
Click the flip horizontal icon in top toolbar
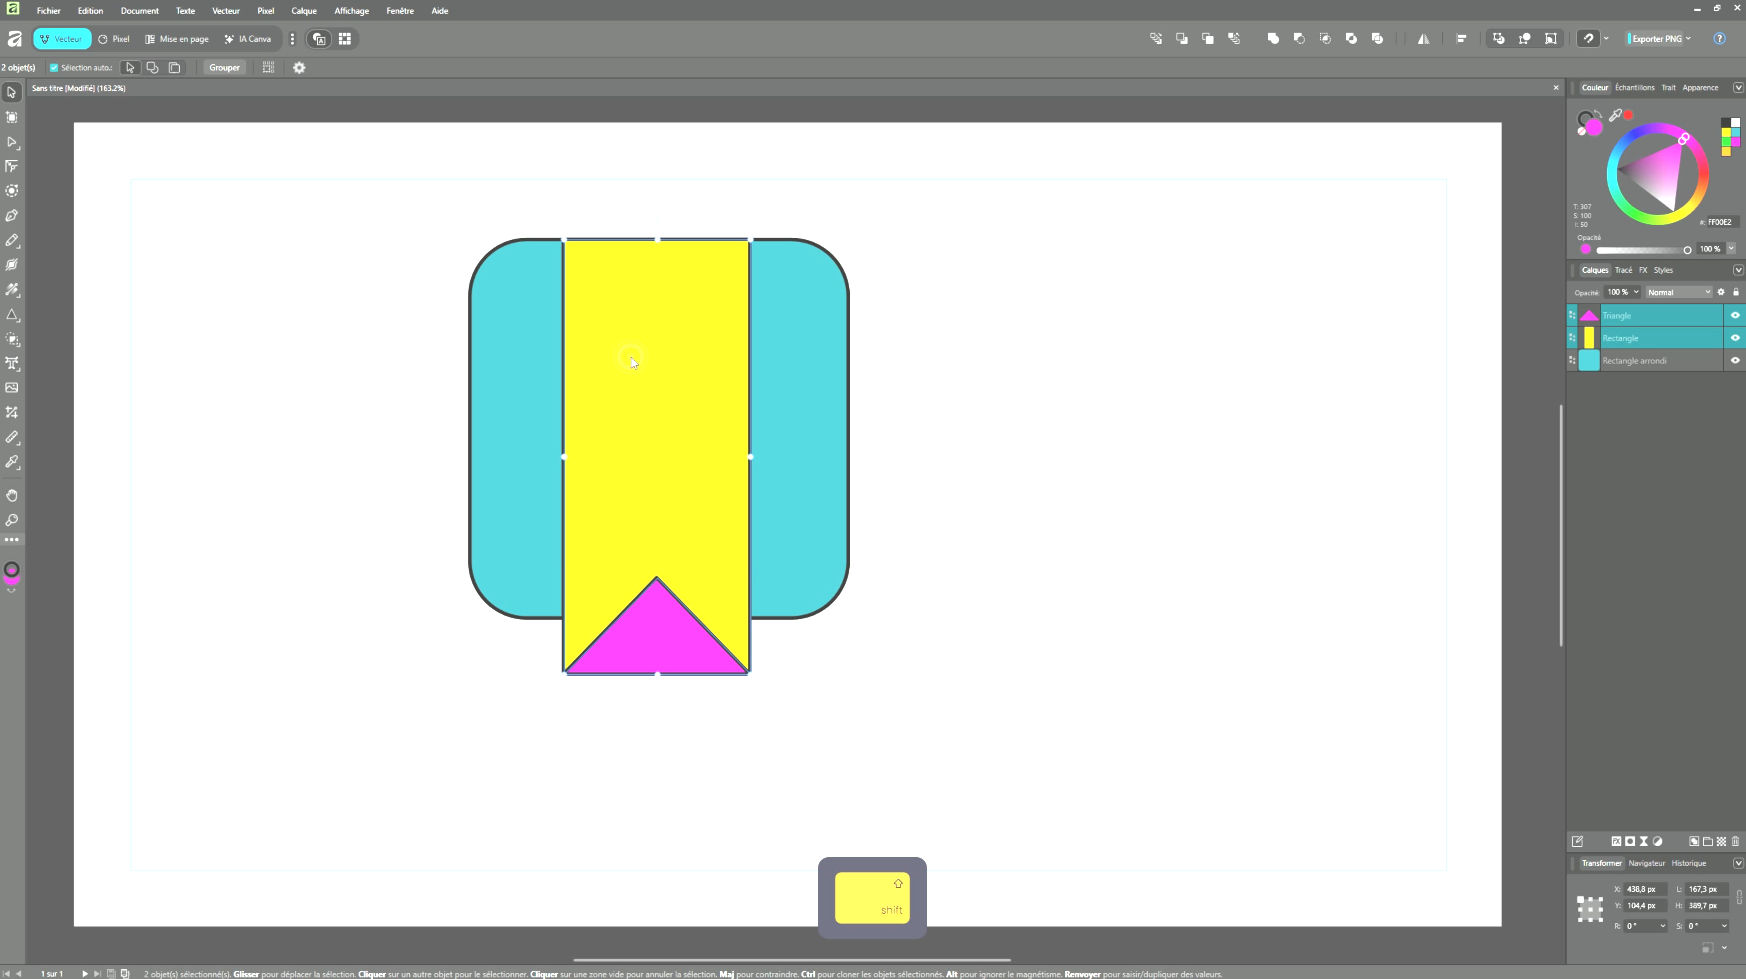coord(1423,39)
